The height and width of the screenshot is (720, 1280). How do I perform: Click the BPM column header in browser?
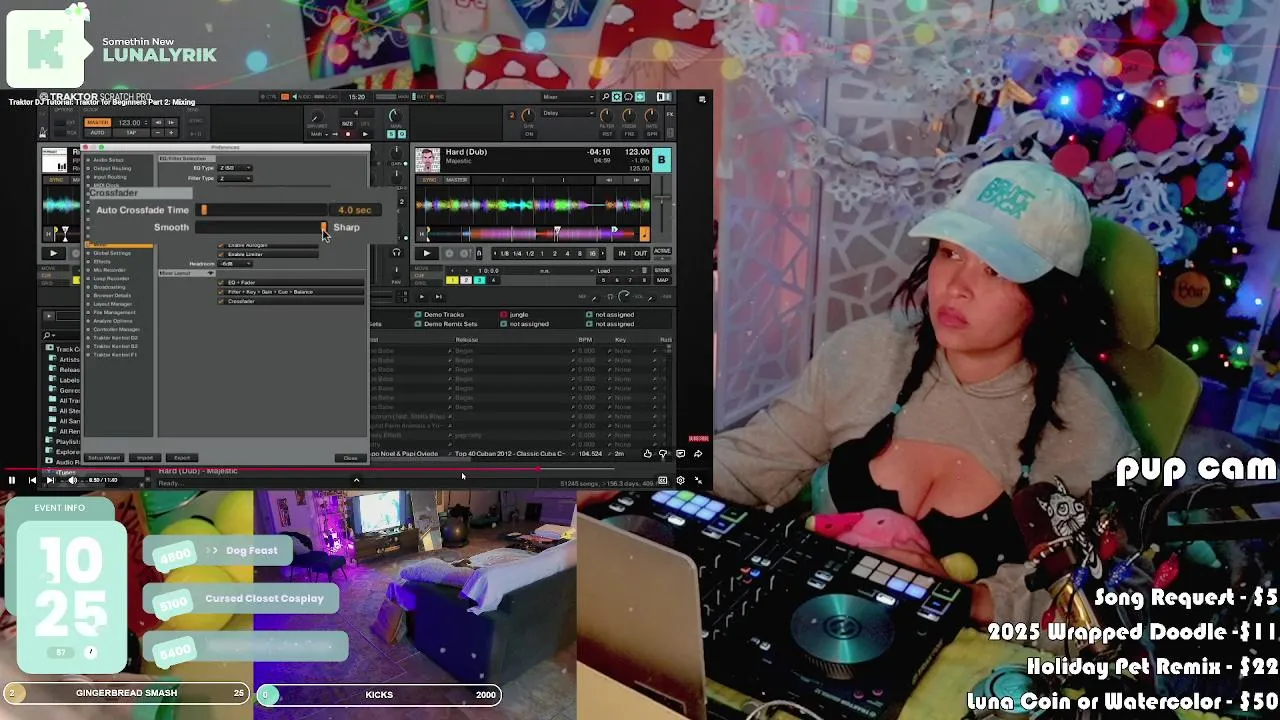click(x=585, y=340)
